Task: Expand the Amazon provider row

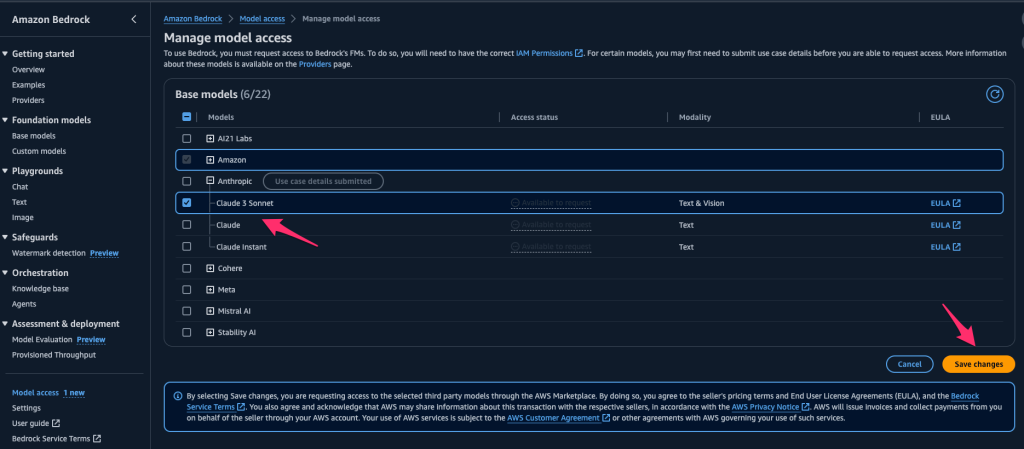Action: click(210, 160)
